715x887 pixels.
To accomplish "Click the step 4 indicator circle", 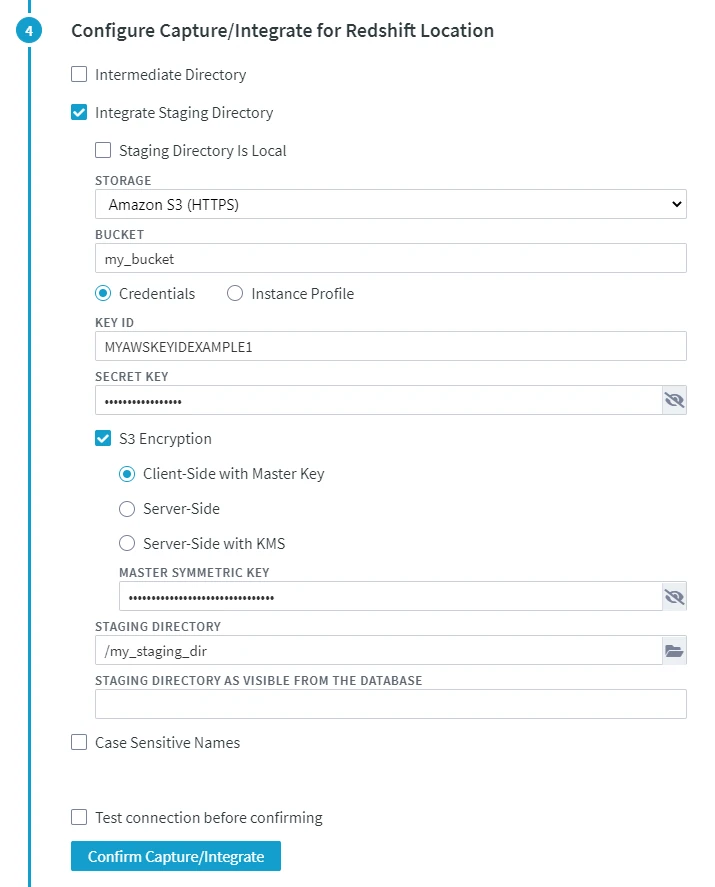I will pos(28,31).
